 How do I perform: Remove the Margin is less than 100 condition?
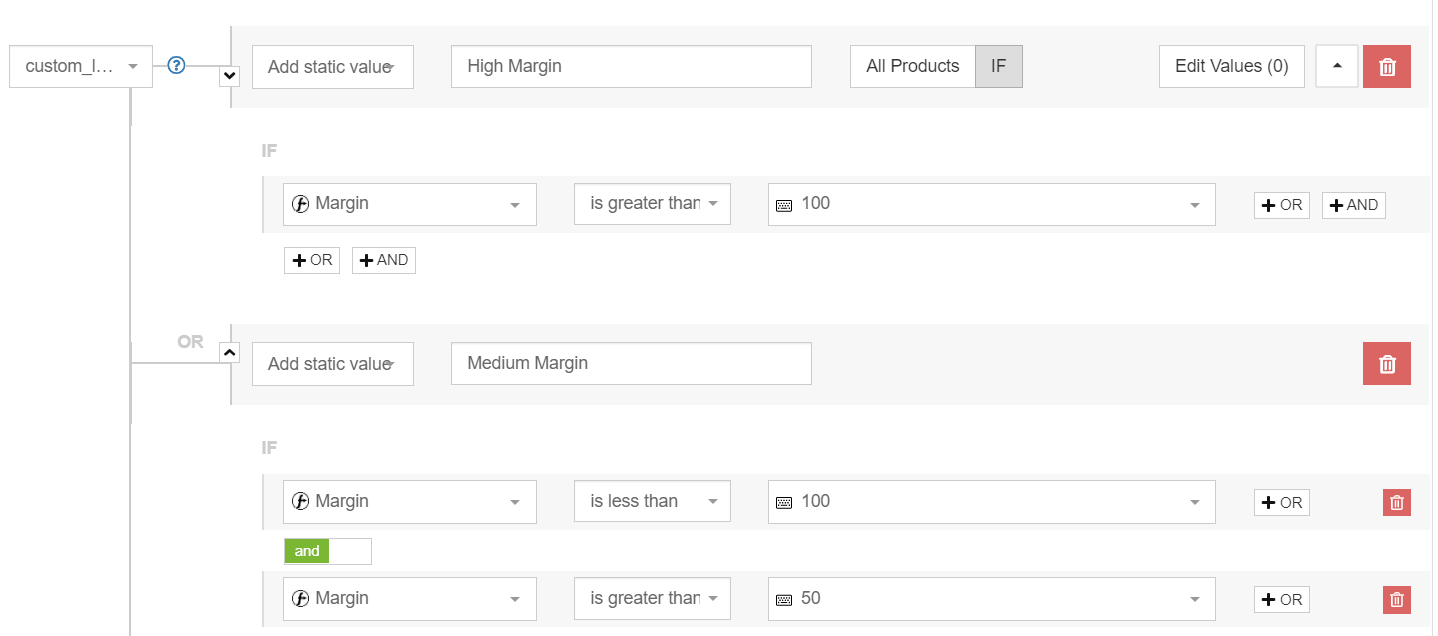tap(1397, 503)
